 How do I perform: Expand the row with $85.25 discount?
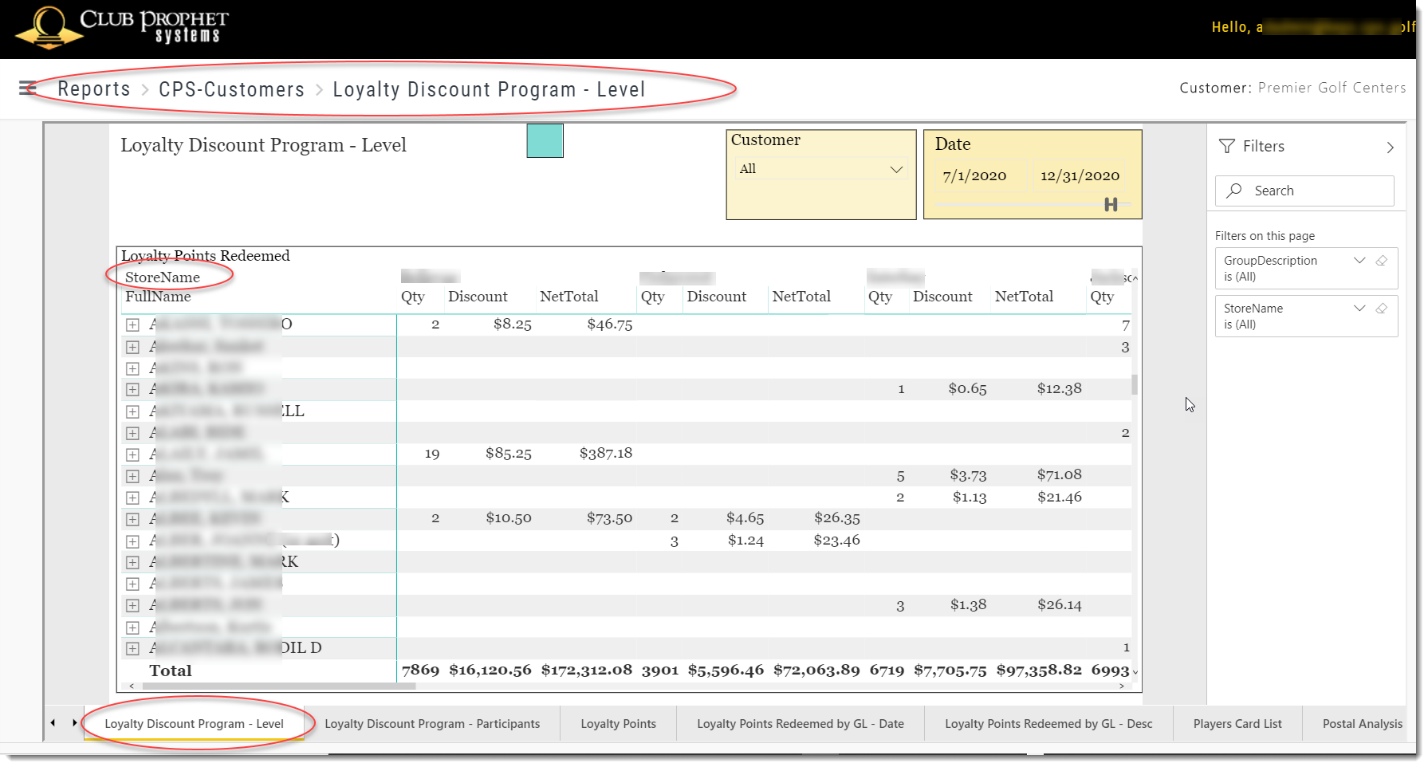(x=132, y=454)
